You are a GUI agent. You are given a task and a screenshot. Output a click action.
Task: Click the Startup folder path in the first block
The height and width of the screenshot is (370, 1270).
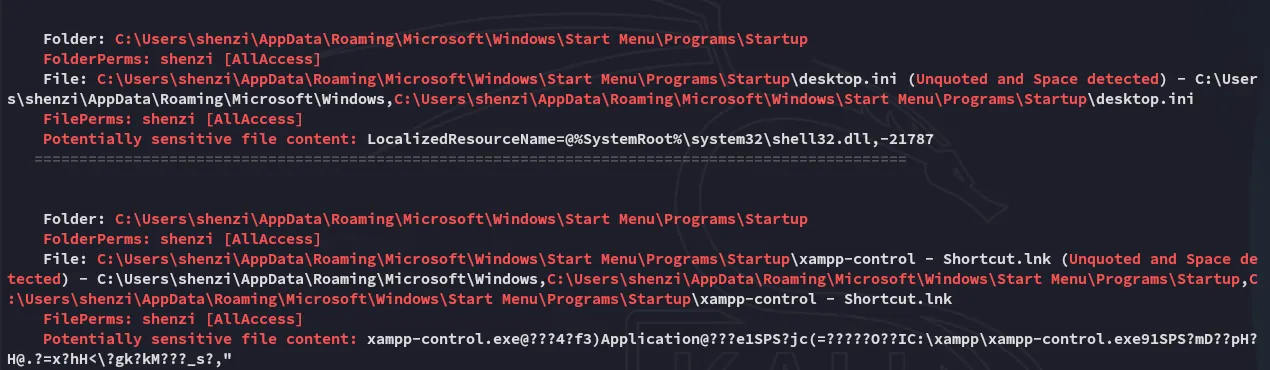[x=461, y=39]
